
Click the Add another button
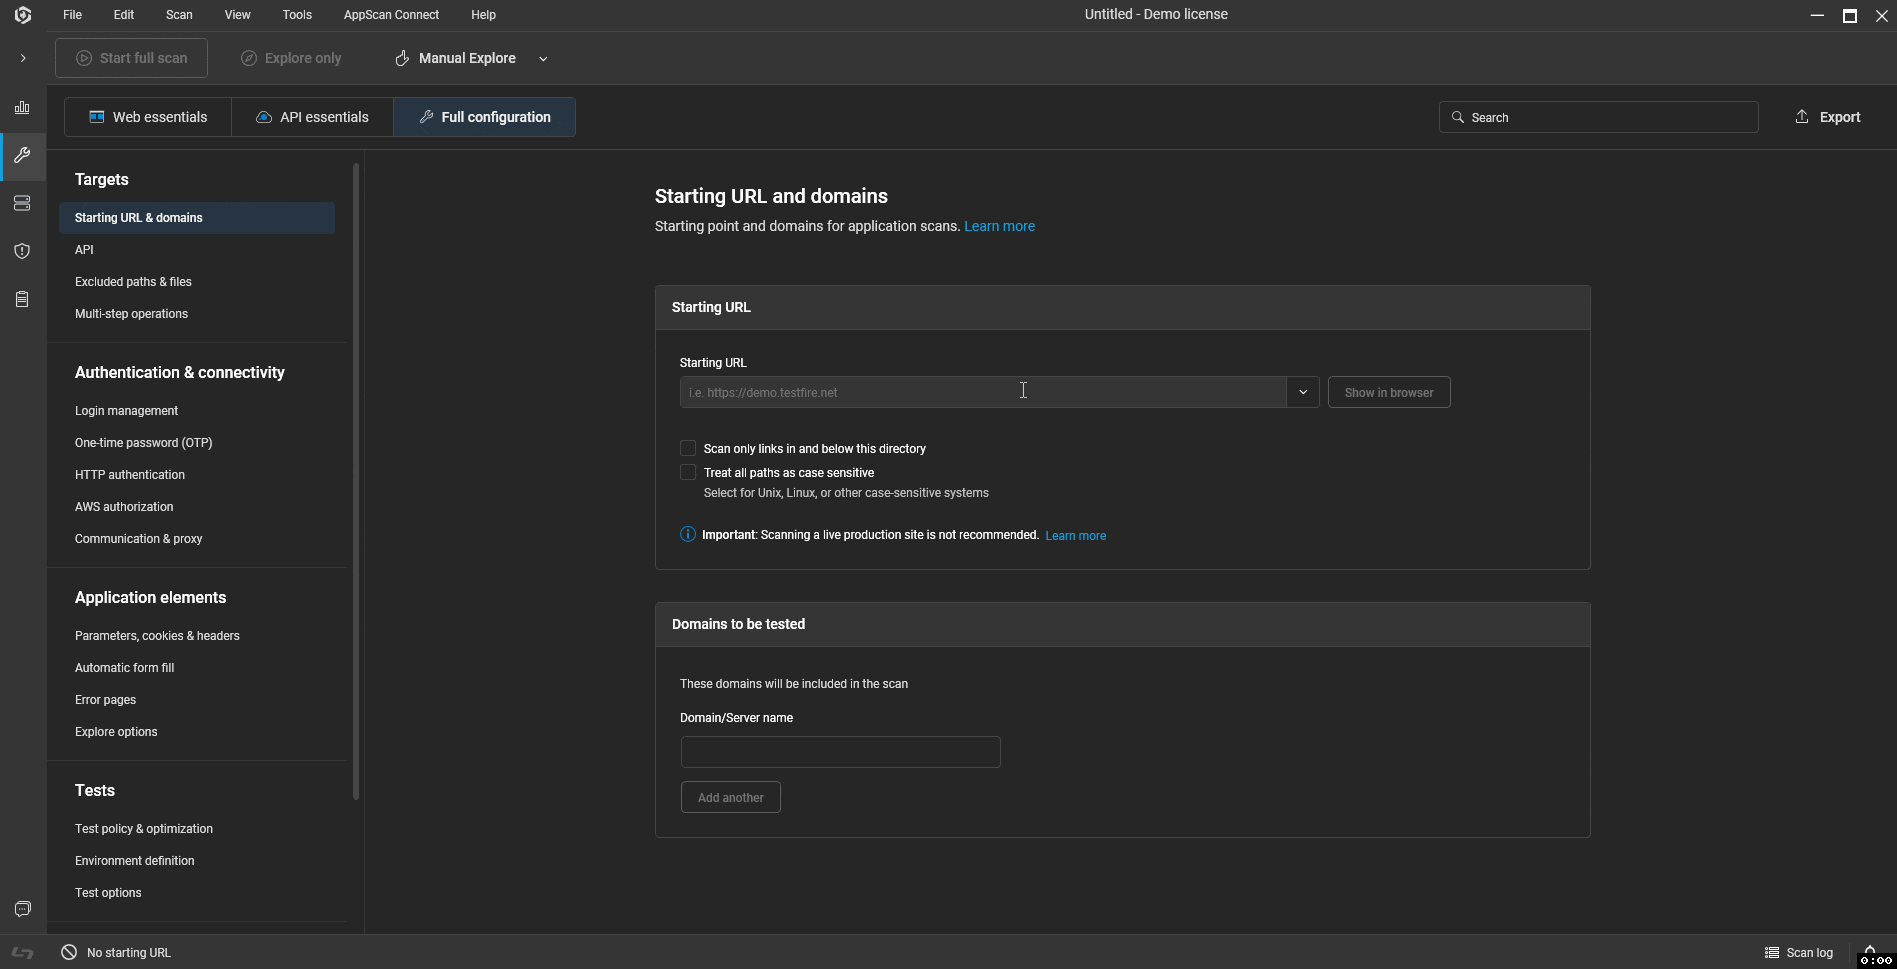click(x=731, y=797)
